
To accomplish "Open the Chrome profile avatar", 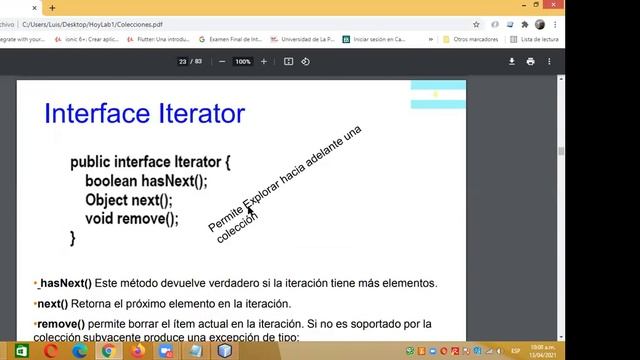I will click(540, 24).
